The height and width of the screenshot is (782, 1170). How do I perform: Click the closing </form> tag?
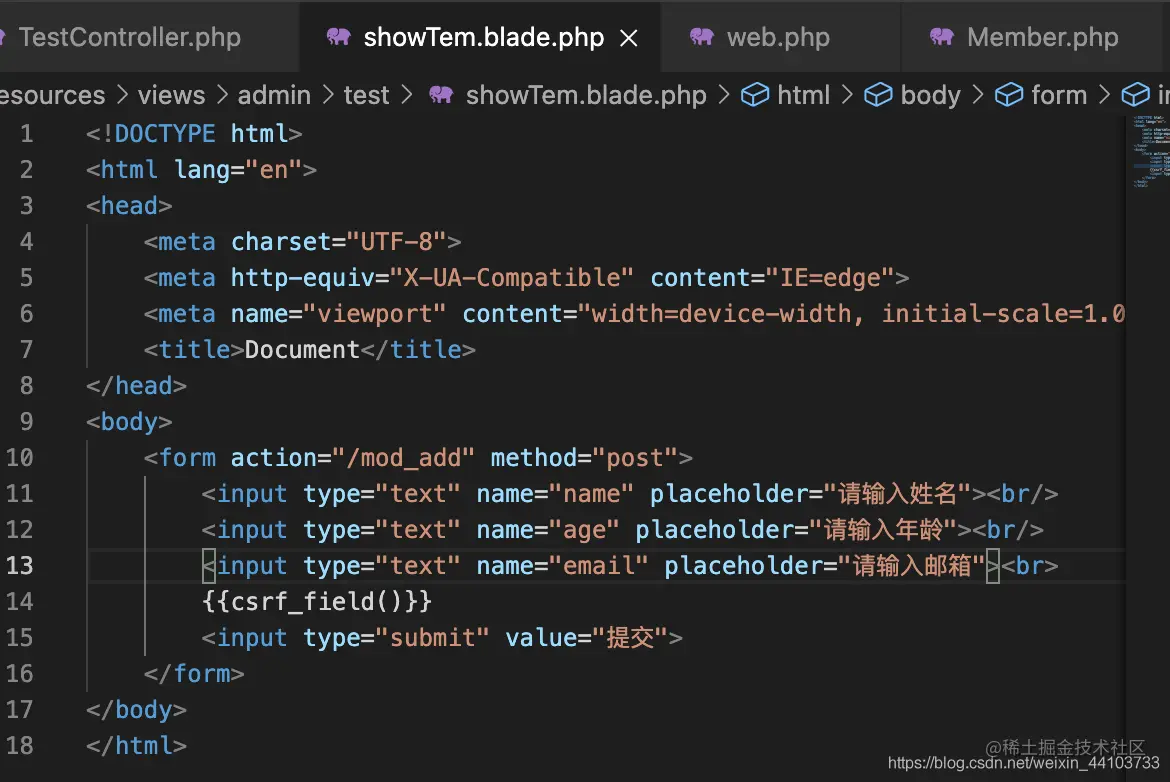[194, 674]
